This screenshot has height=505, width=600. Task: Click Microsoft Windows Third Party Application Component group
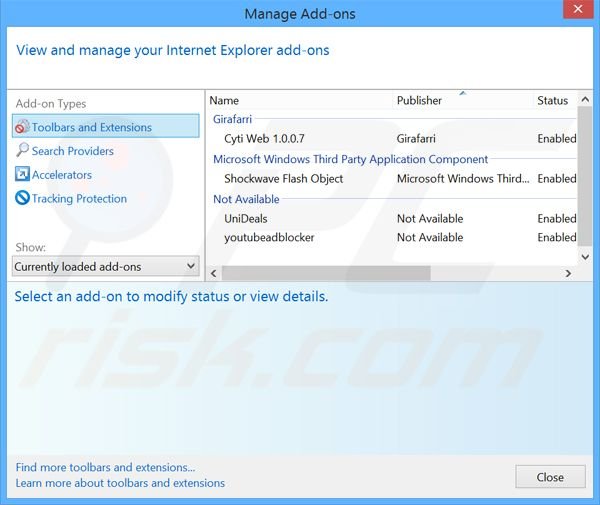point(351,159)
